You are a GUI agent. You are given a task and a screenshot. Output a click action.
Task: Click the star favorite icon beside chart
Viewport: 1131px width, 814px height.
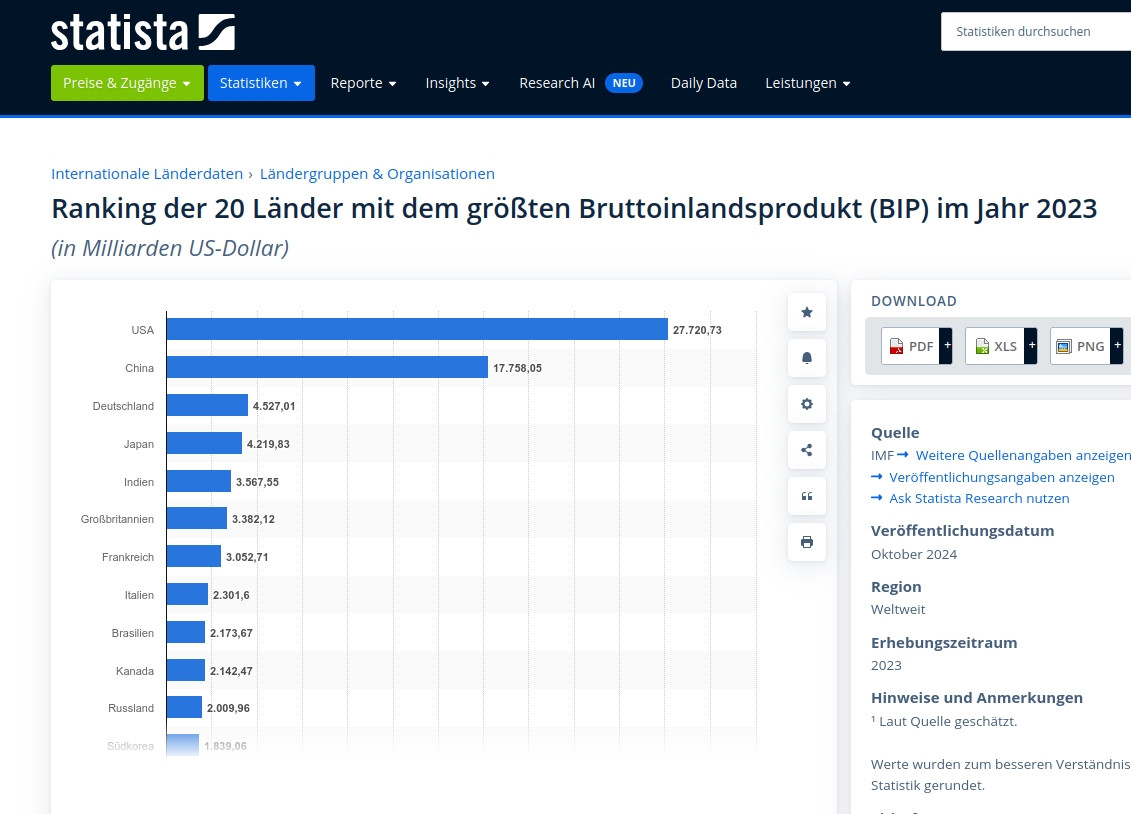[807, 312]
